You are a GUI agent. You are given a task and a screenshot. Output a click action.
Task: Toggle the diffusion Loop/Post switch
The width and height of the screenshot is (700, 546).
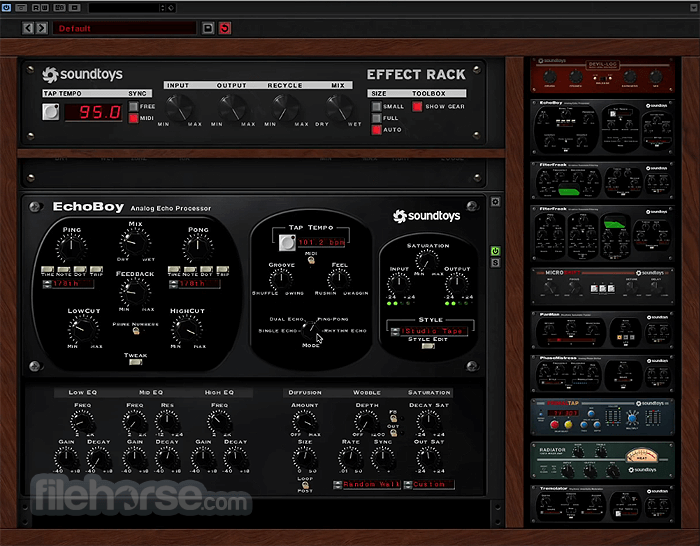(x=305, y=485)
